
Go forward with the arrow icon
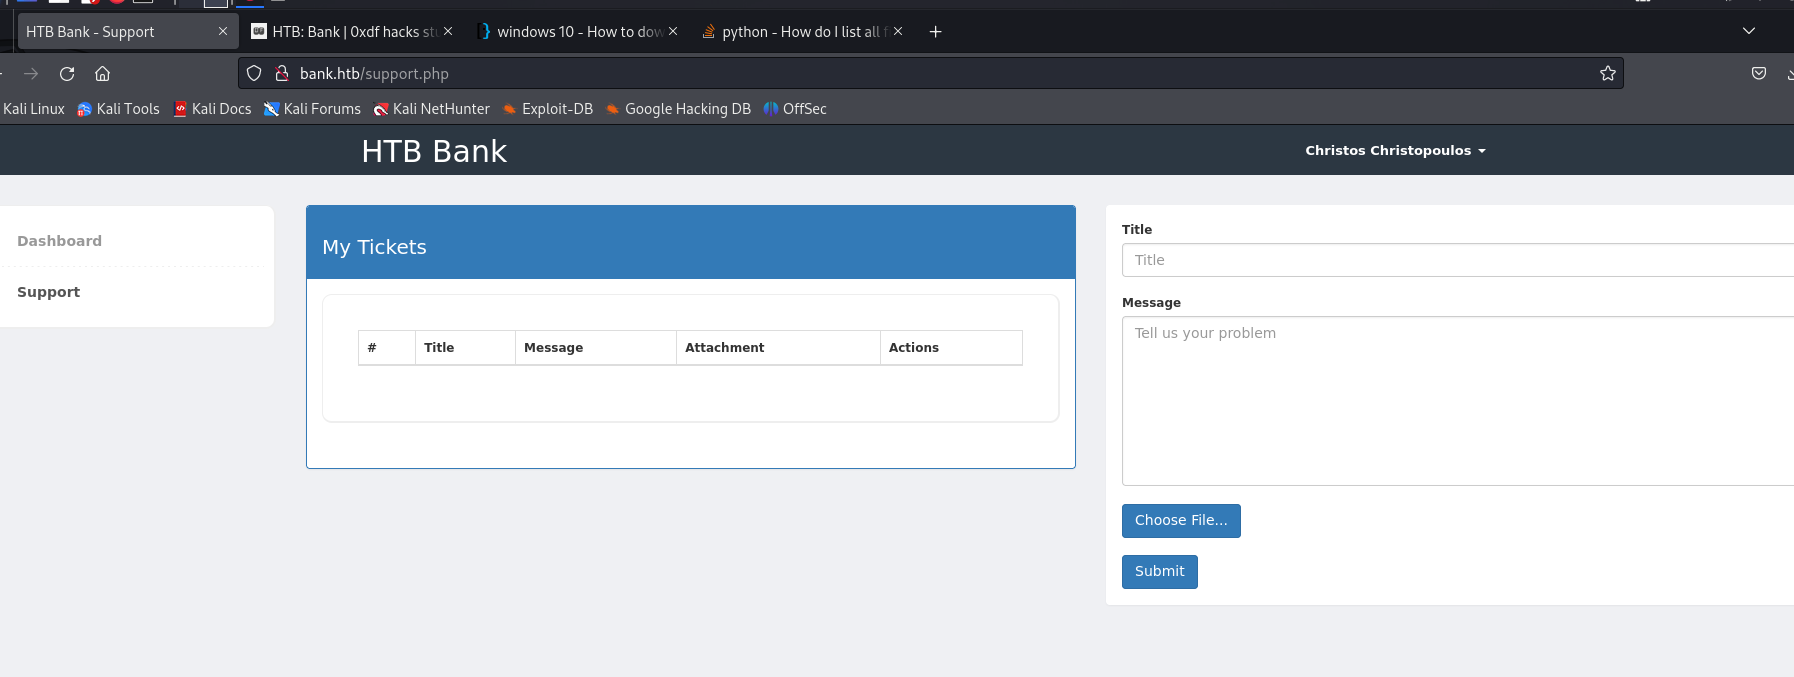[31, 74]
